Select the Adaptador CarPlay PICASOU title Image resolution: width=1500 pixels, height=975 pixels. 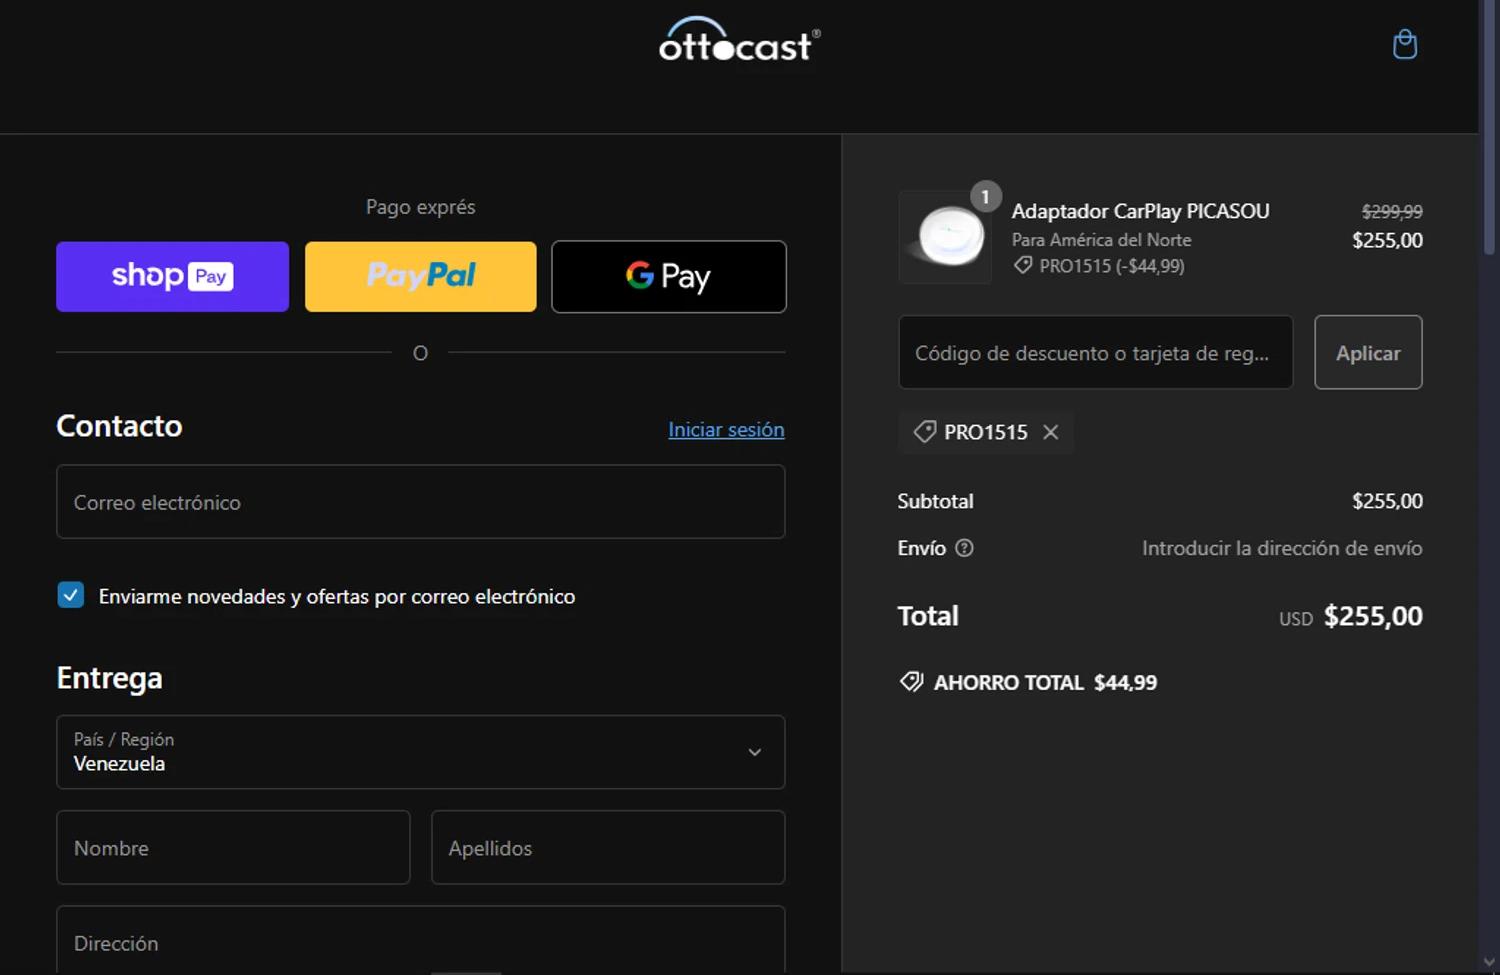[x=1140, y=211]
